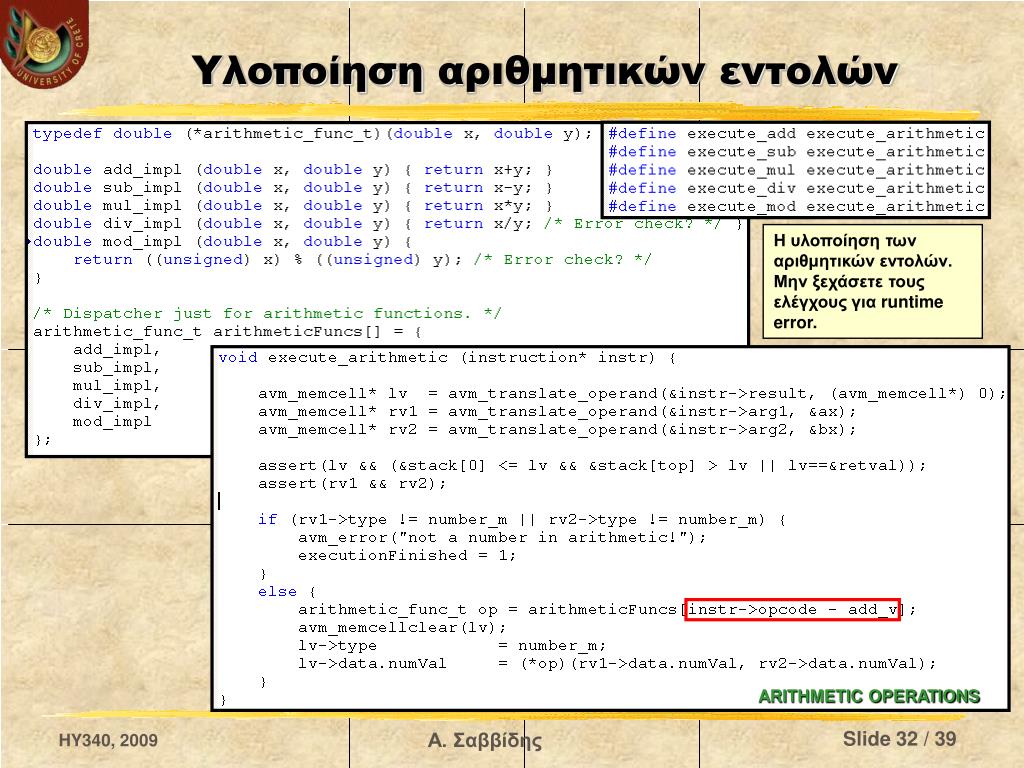Click the 'avm_memcell* lv' declaration line
Screen dimensions: 1024x768
point(632,394)
